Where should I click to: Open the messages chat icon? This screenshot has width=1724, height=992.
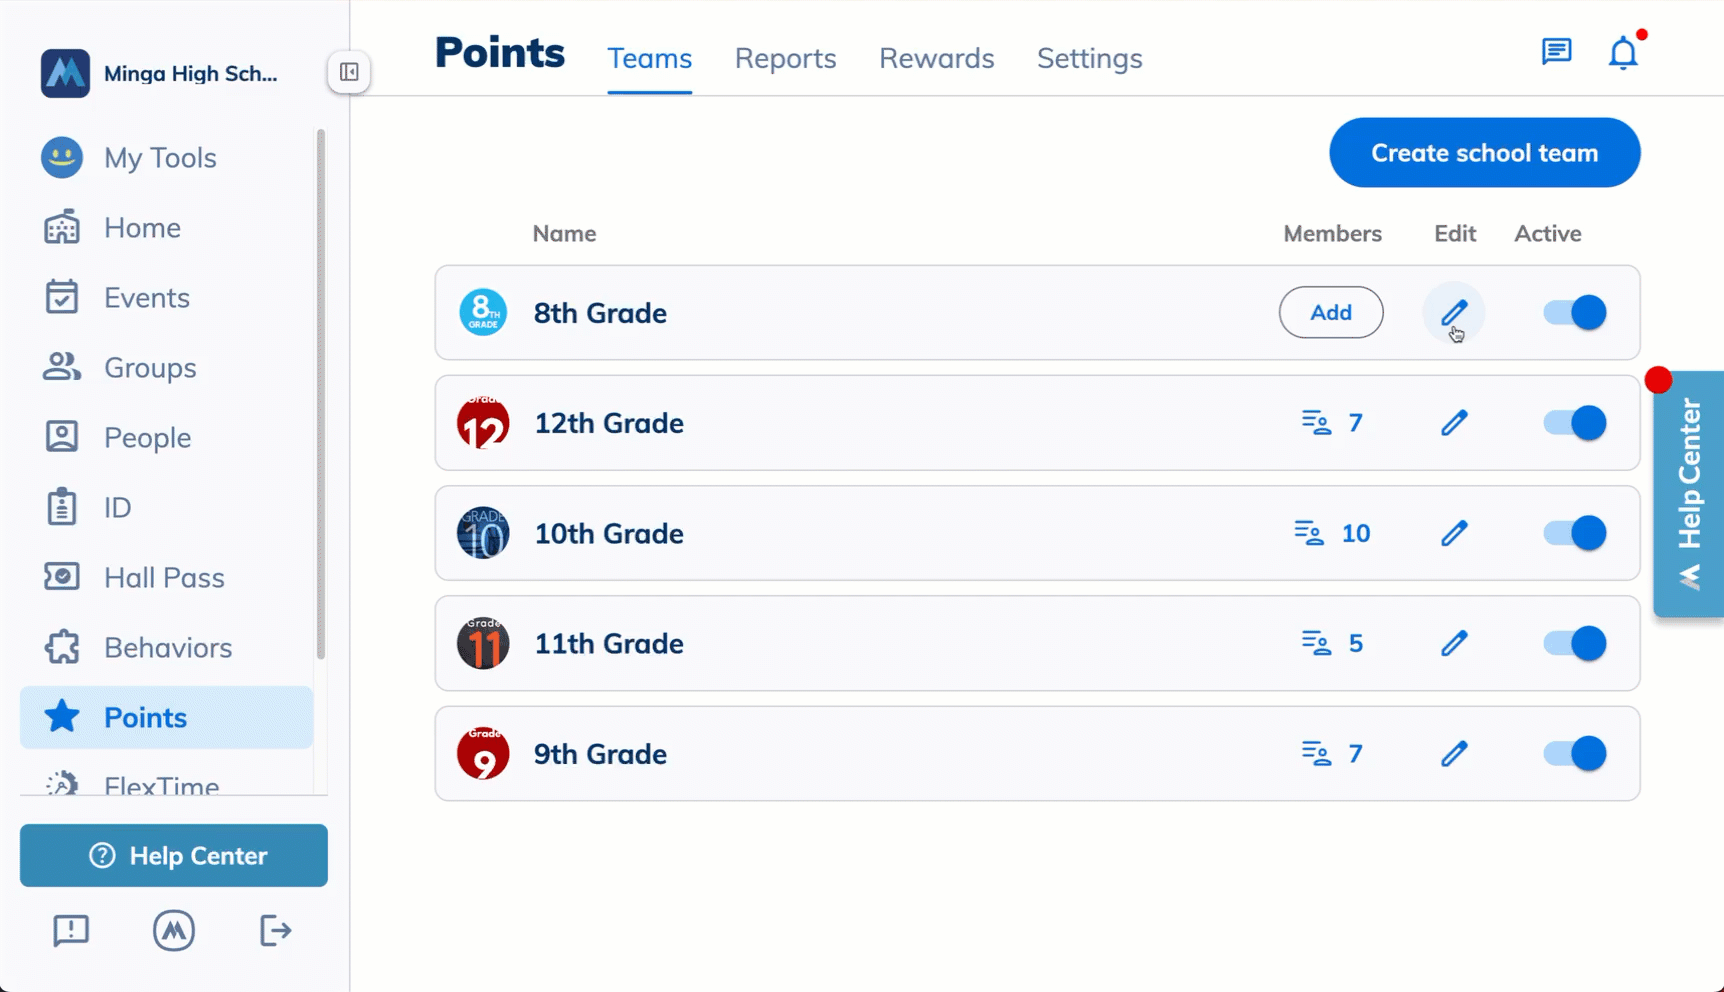(x=1556, y=51)
